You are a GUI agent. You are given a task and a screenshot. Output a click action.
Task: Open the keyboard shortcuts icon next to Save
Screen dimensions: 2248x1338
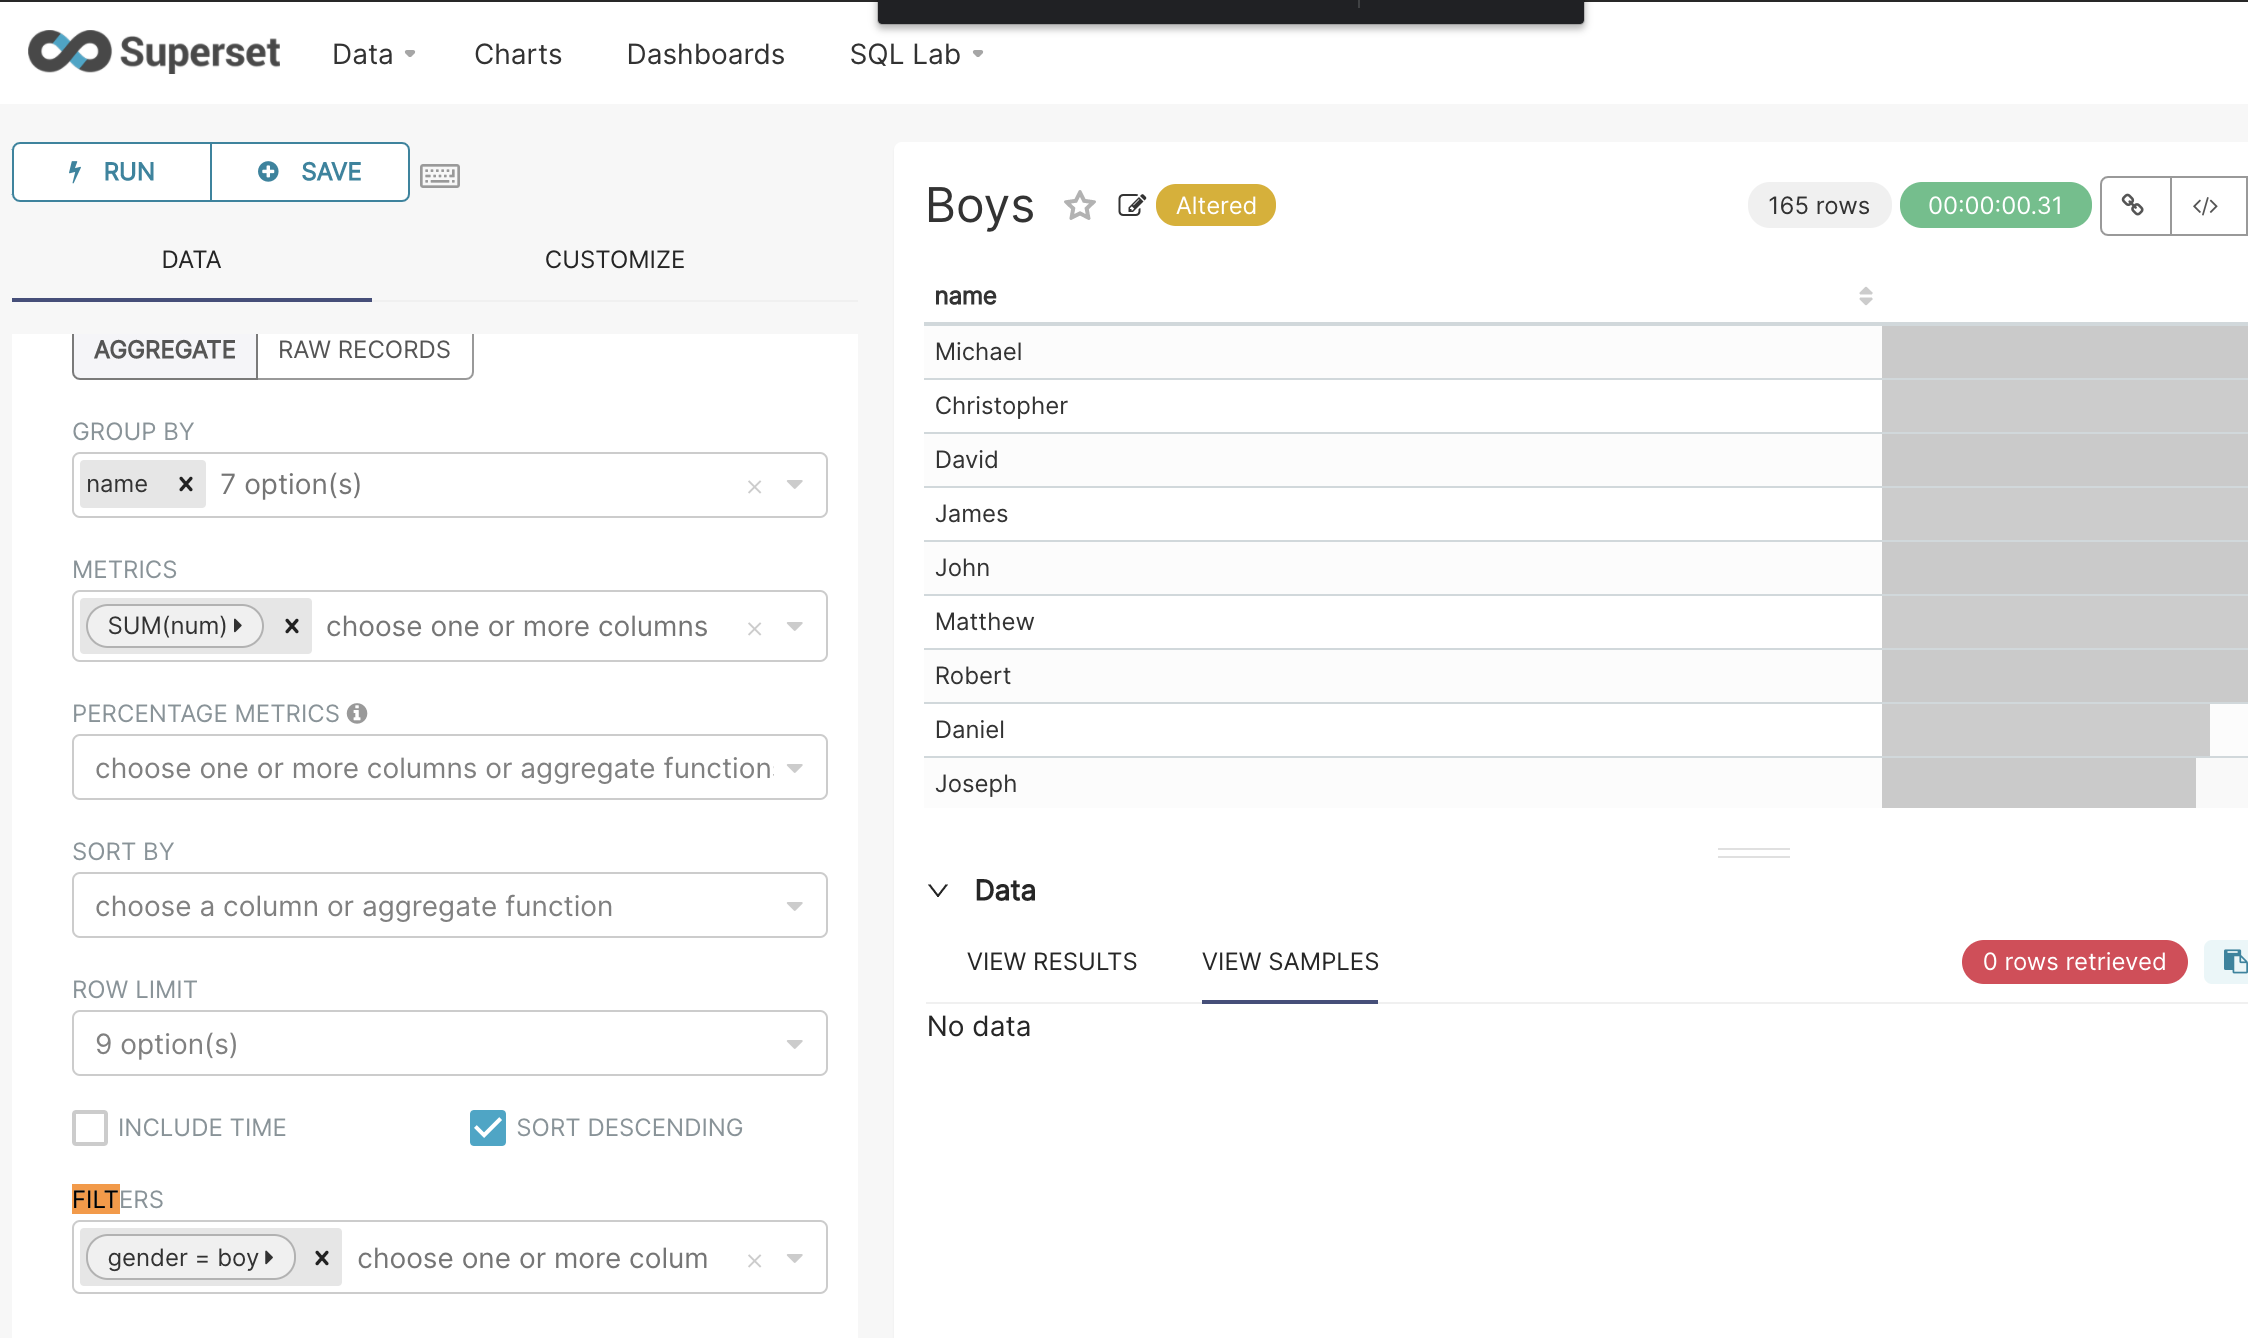point(440,174)
